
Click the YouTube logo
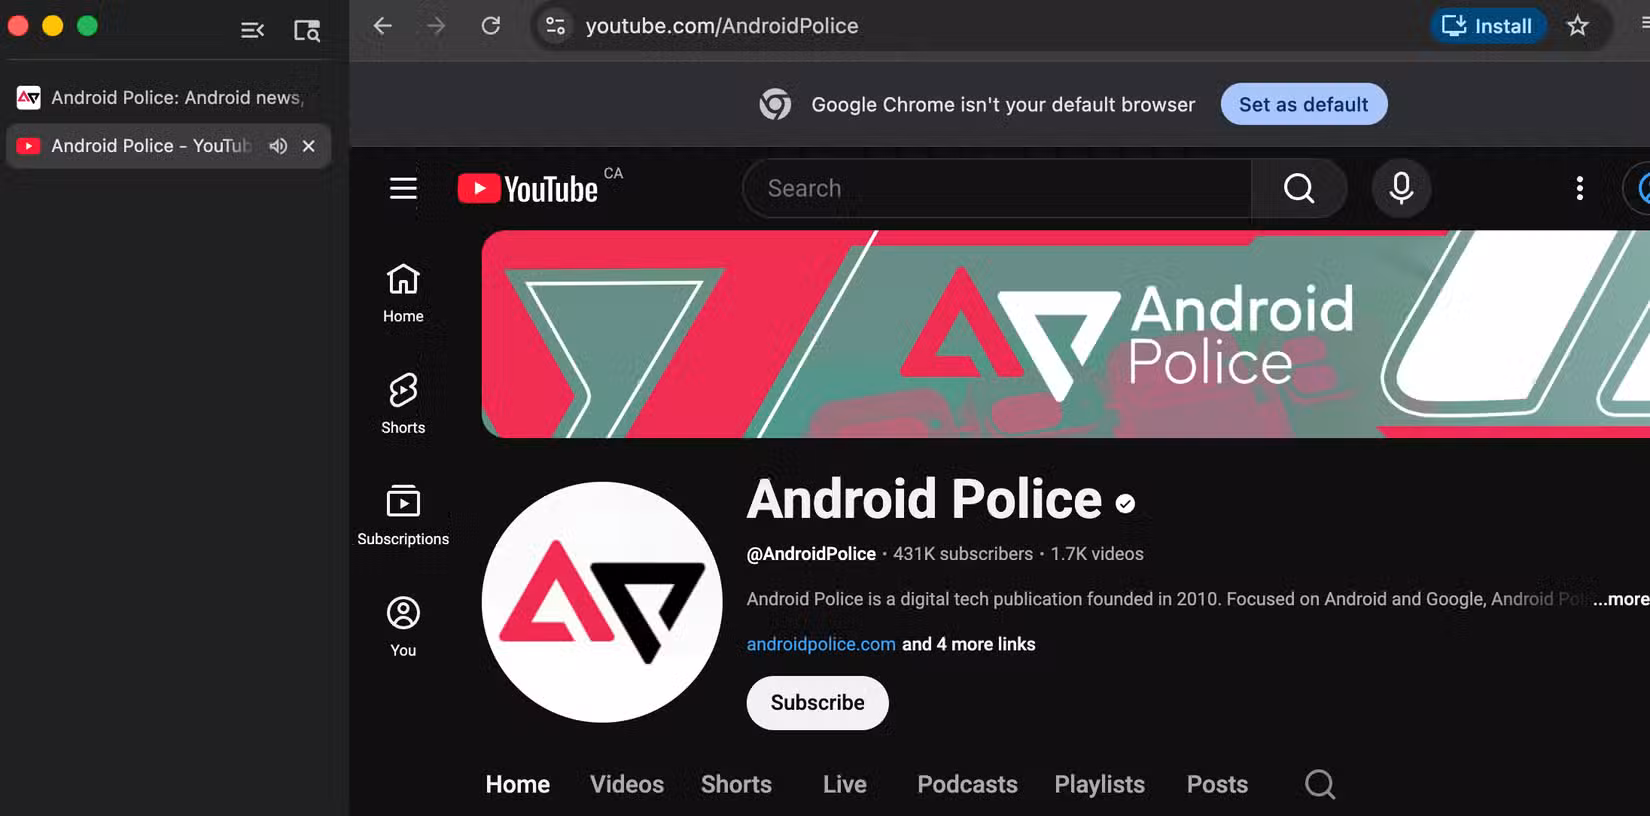(x=528, y=188)
